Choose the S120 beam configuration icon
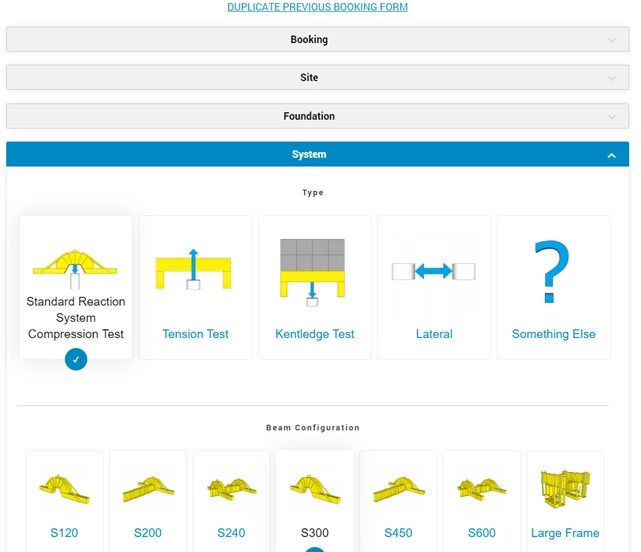Viewport: 641px width, 552px height. pos(64,488)
